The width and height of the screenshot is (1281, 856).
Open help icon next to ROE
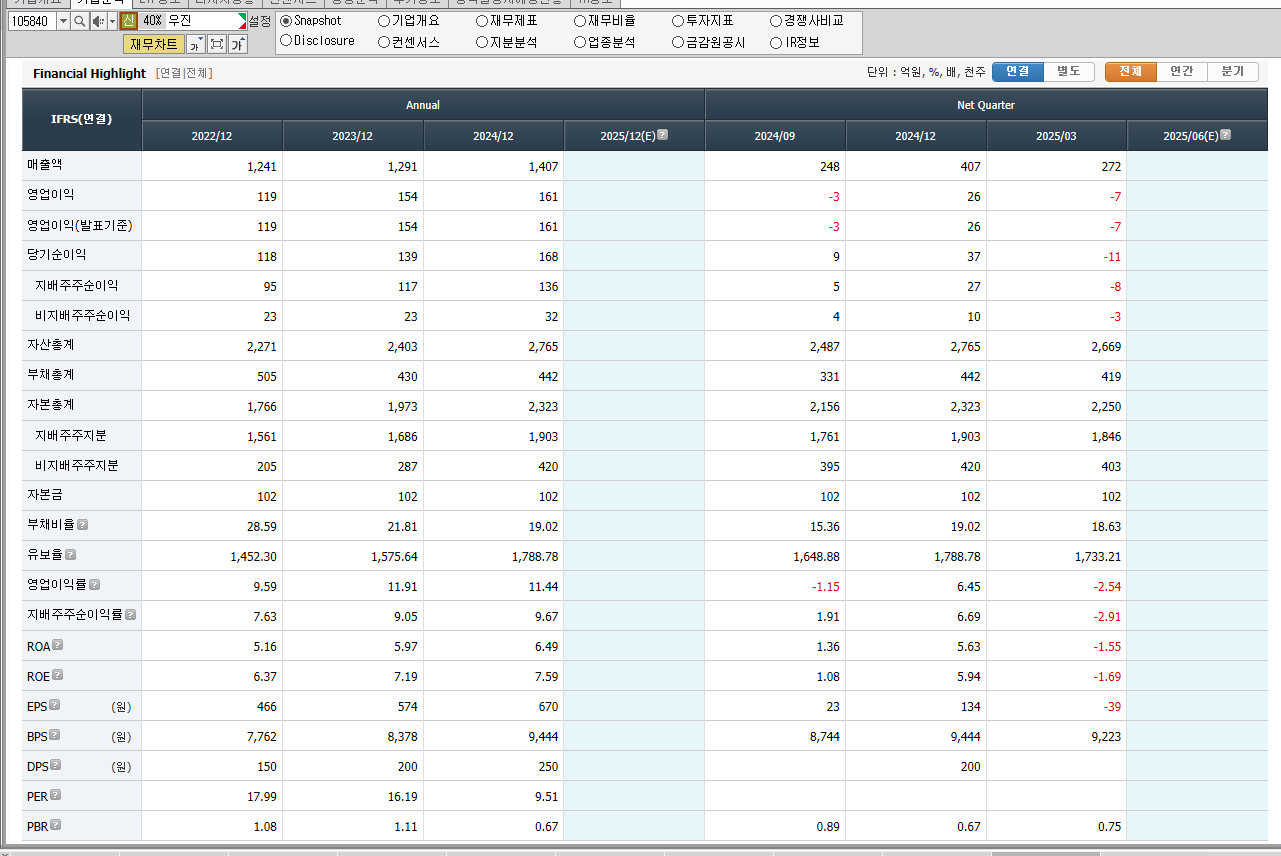click(58, 675)
